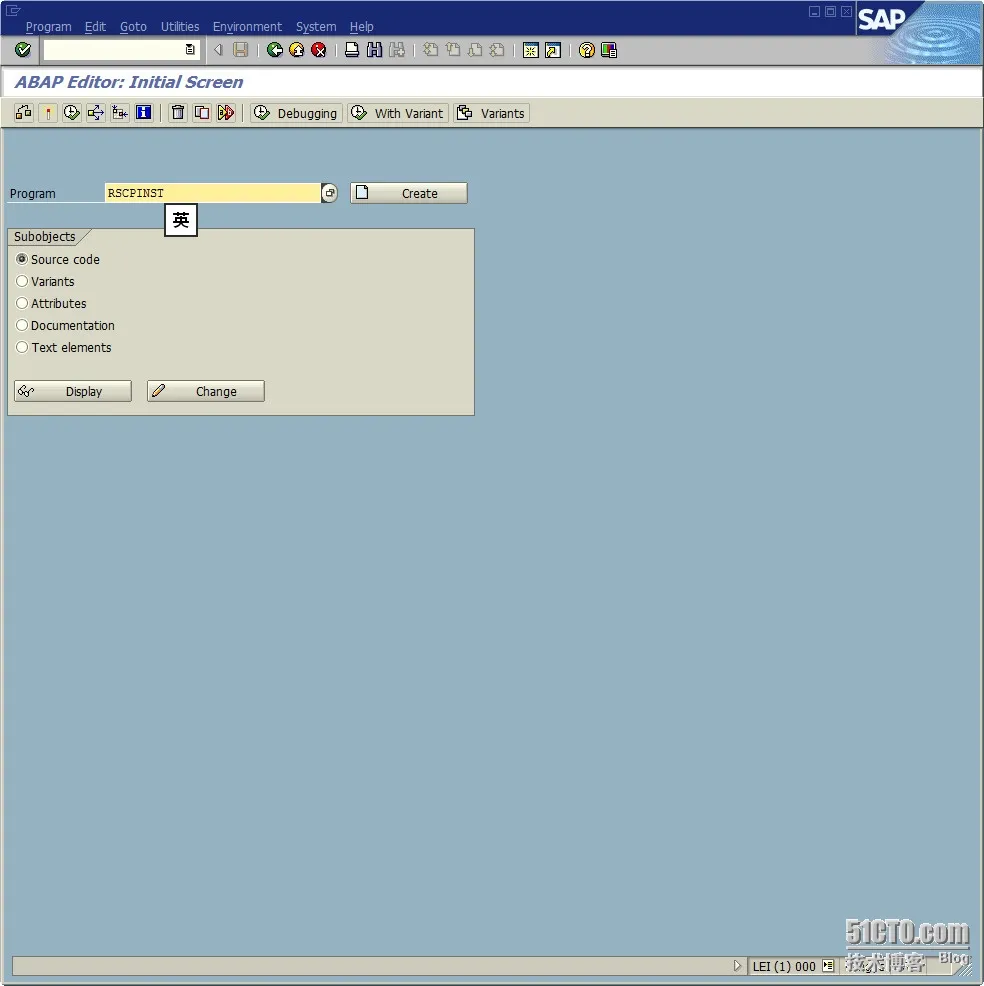Click the Last Page icon
This screenshot has width=984, height=986.
(497, 50)
